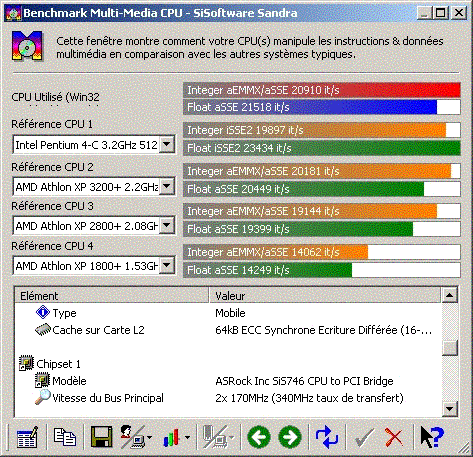Click the green forward arrow button
This screenshot has width=473, height=457.
click(290, 437)
